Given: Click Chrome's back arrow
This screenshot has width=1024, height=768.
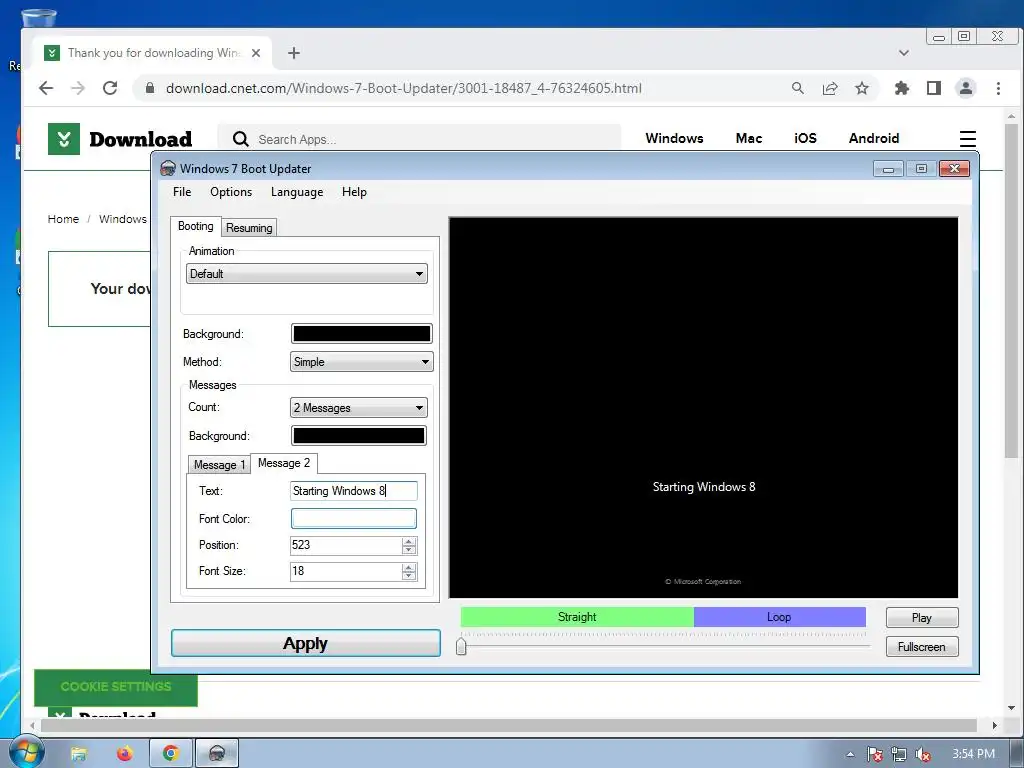Looking at the screenshot, I should point(46,88).
